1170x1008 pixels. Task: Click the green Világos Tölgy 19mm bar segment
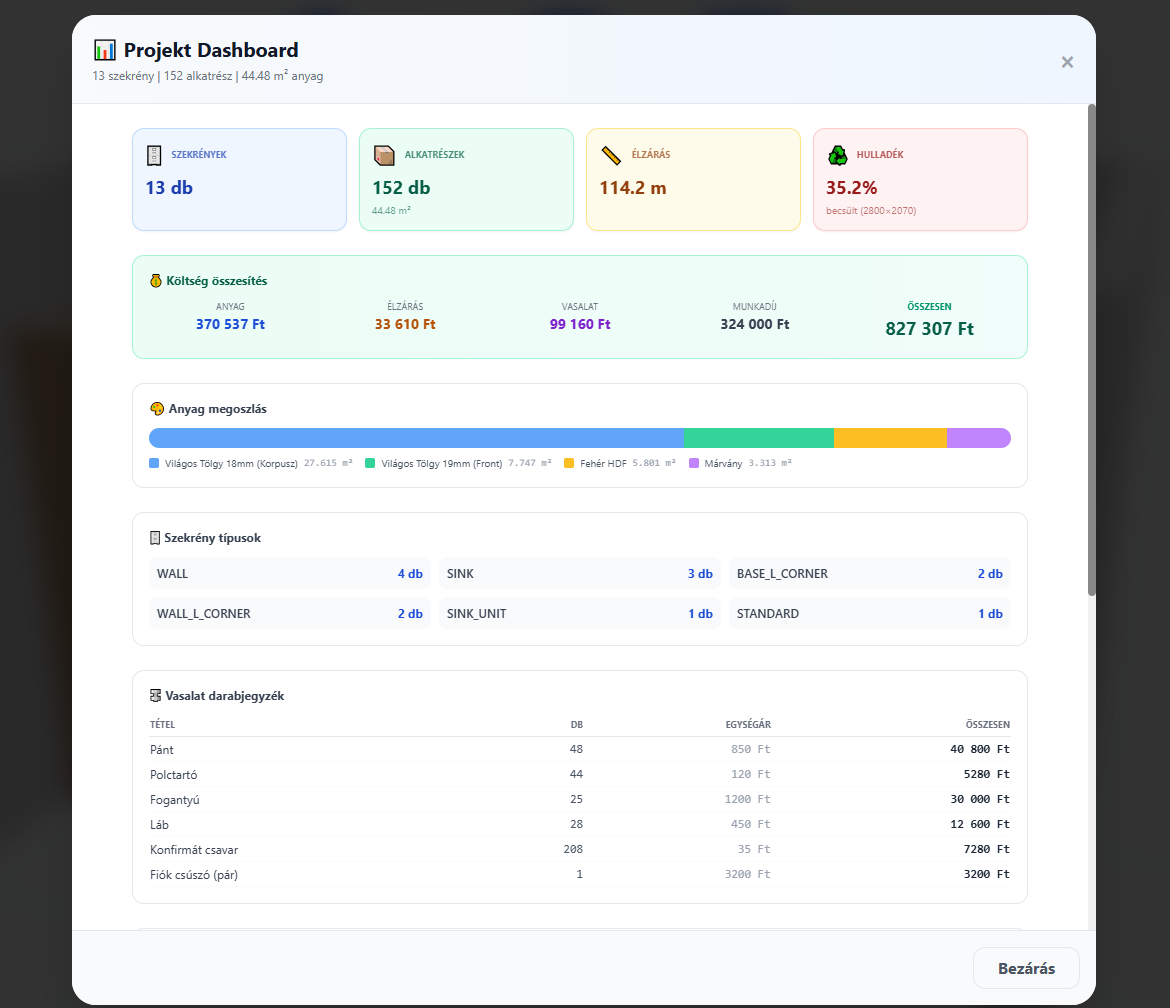[759, 438]
